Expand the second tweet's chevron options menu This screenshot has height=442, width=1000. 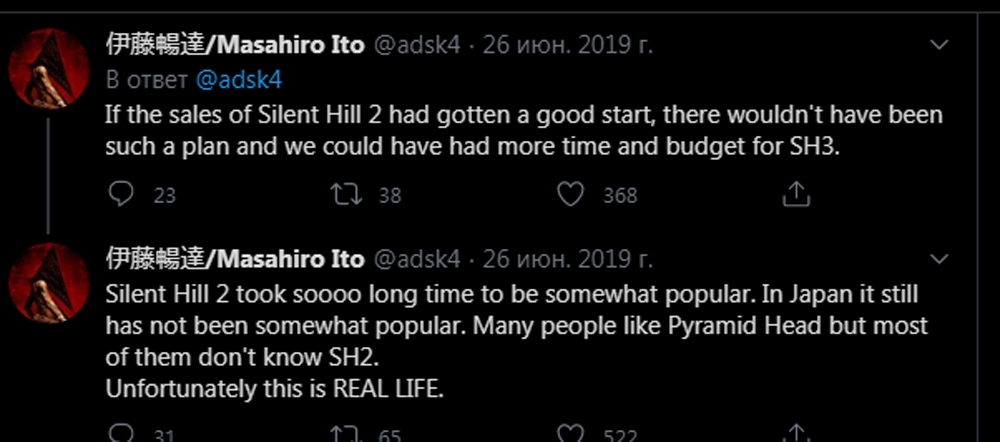939,259
